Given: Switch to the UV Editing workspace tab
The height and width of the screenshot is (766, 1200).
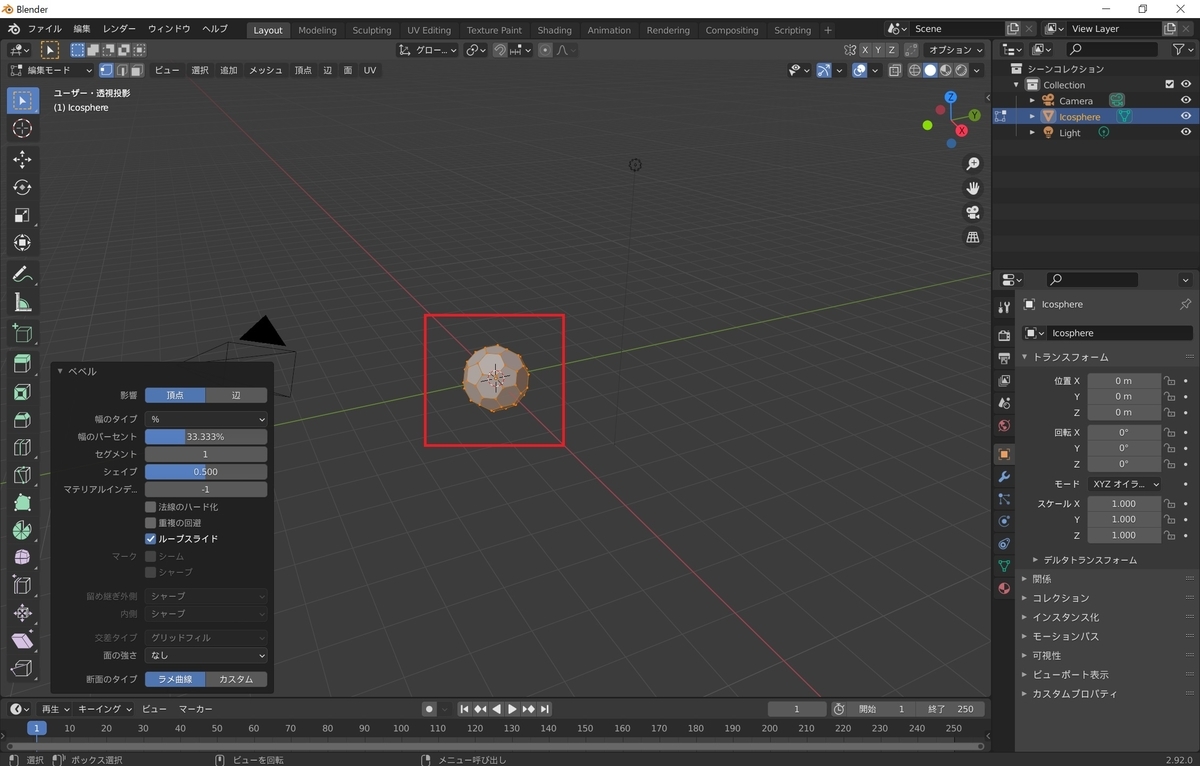Looking at the screenshot, I should (x=429, y=30).
